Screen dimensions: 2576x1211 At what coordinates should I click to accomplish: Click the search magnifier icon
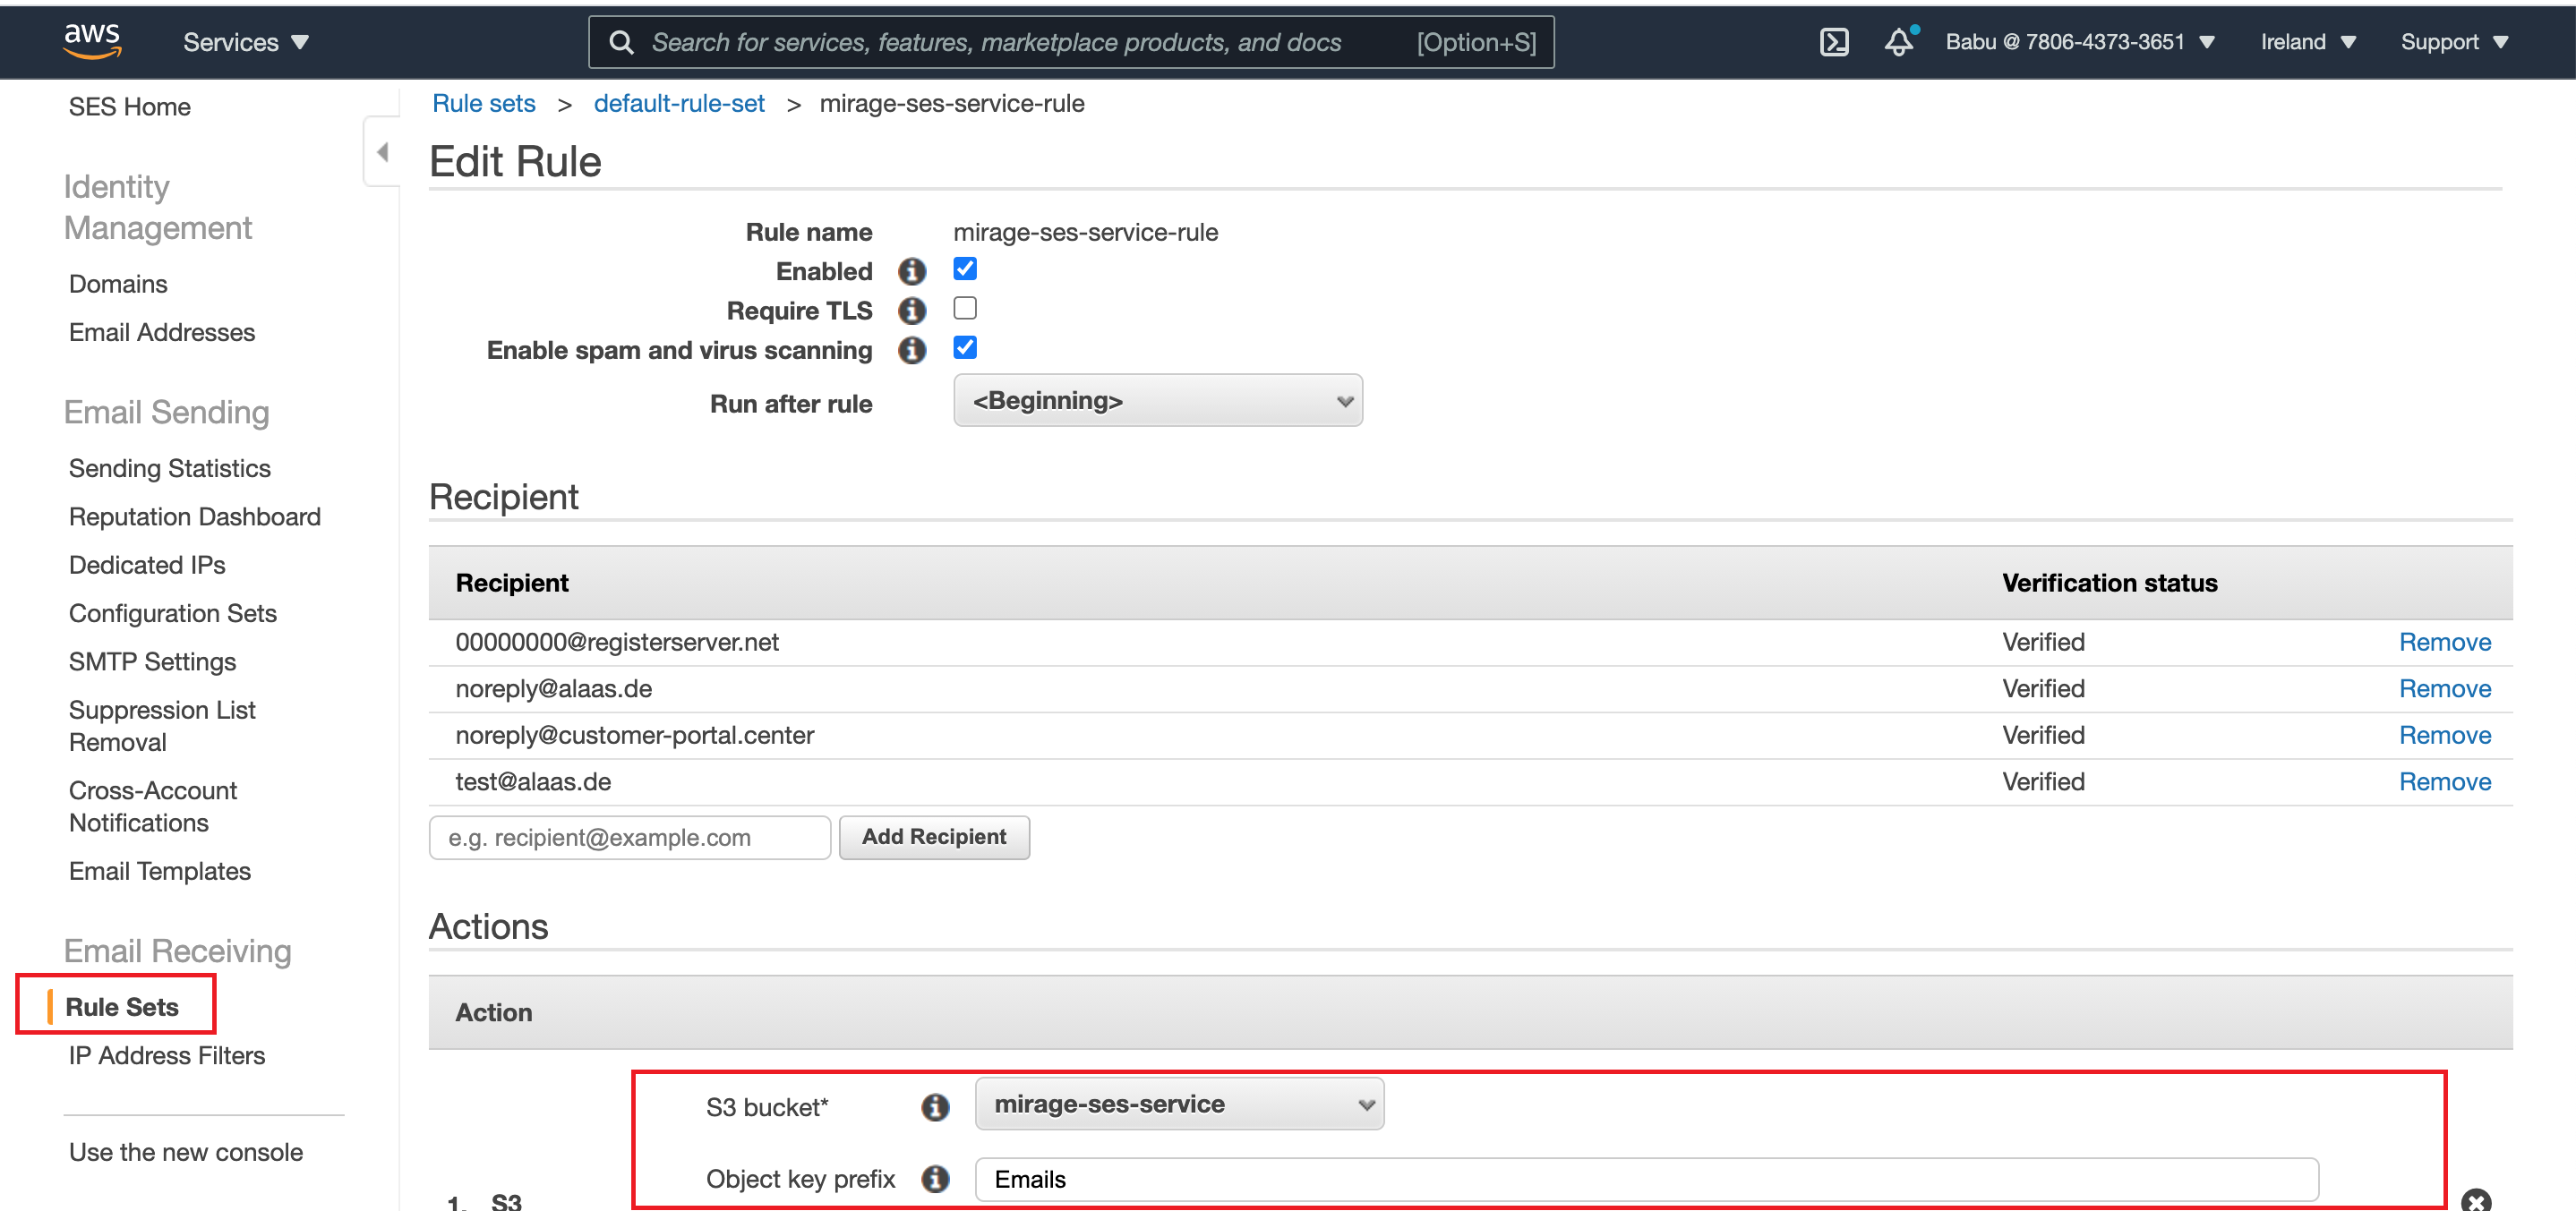(x=621, y=42)
